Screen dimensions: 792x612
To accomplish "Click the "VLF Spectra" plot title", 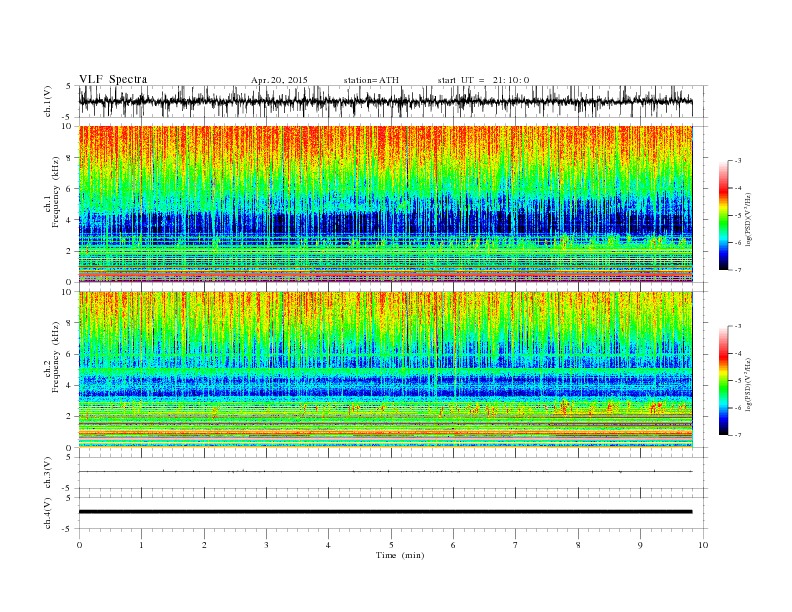I will [113, 79].
